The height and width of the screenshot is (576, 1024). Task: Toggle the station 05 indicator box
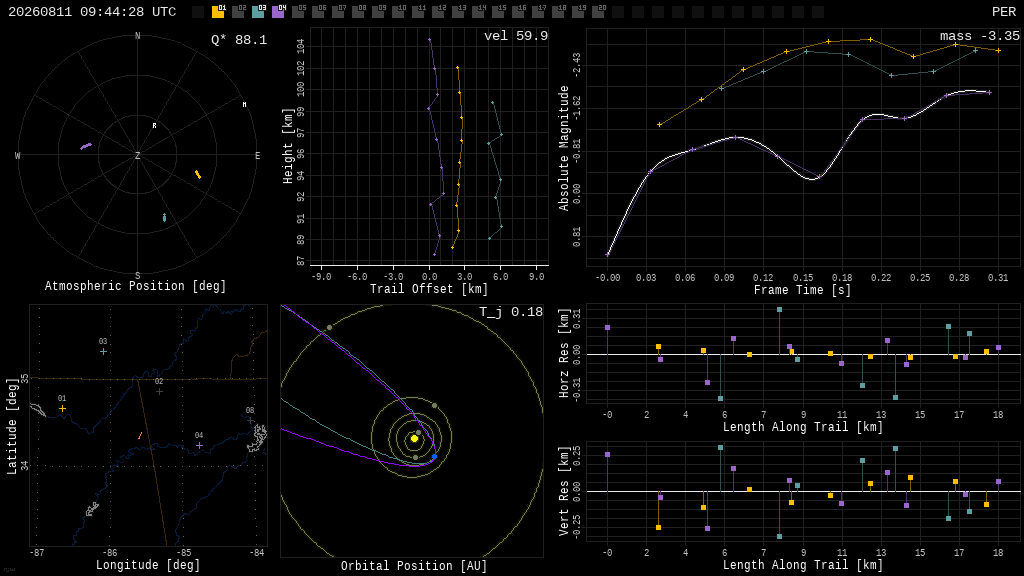298,12
